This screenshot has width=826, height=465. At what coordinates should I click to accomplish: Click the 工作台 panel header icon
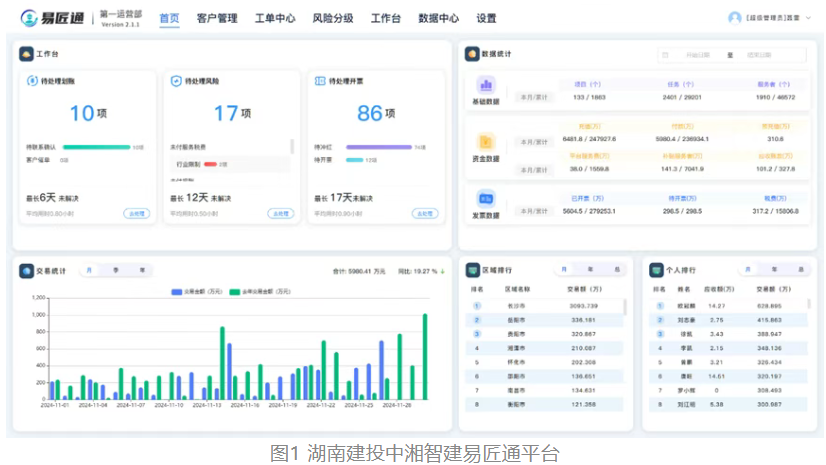pos(26,53)
